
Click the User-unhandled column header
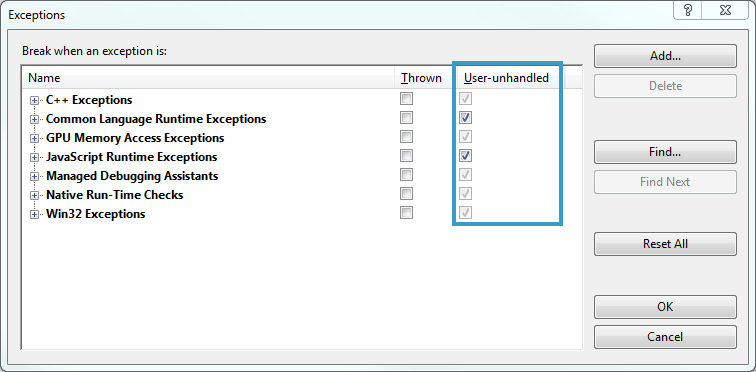pos(511,78)
